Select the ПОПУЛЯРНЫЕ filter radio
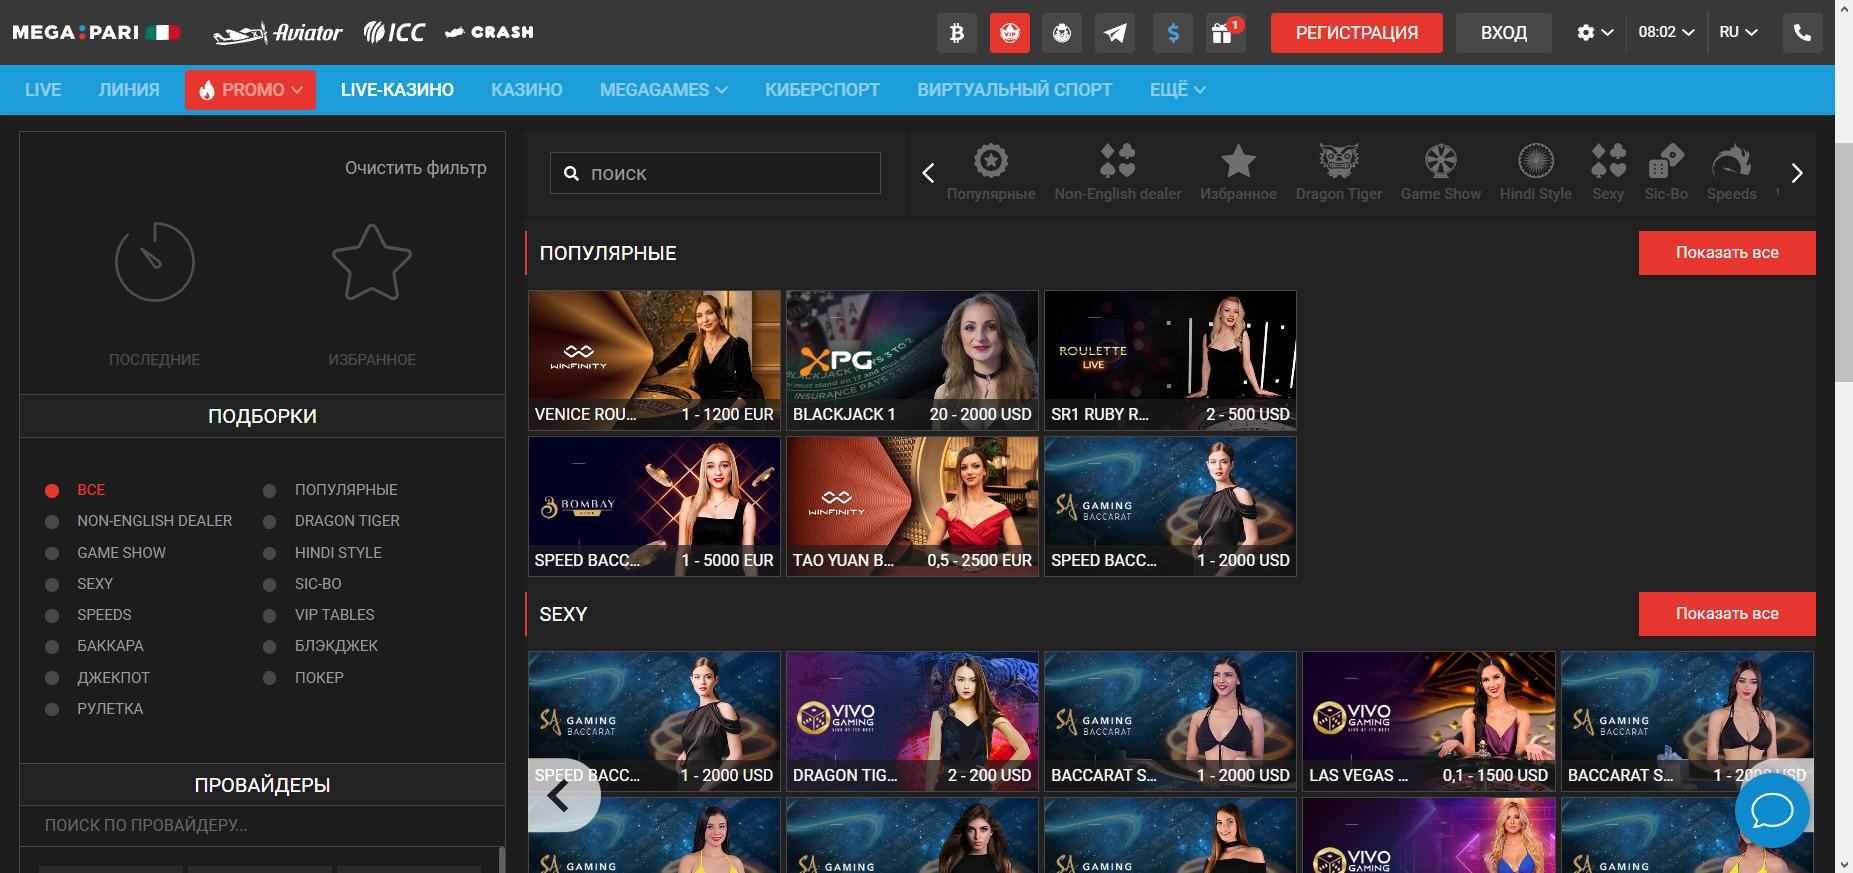The image size is (1853, 873). (269, 491)
